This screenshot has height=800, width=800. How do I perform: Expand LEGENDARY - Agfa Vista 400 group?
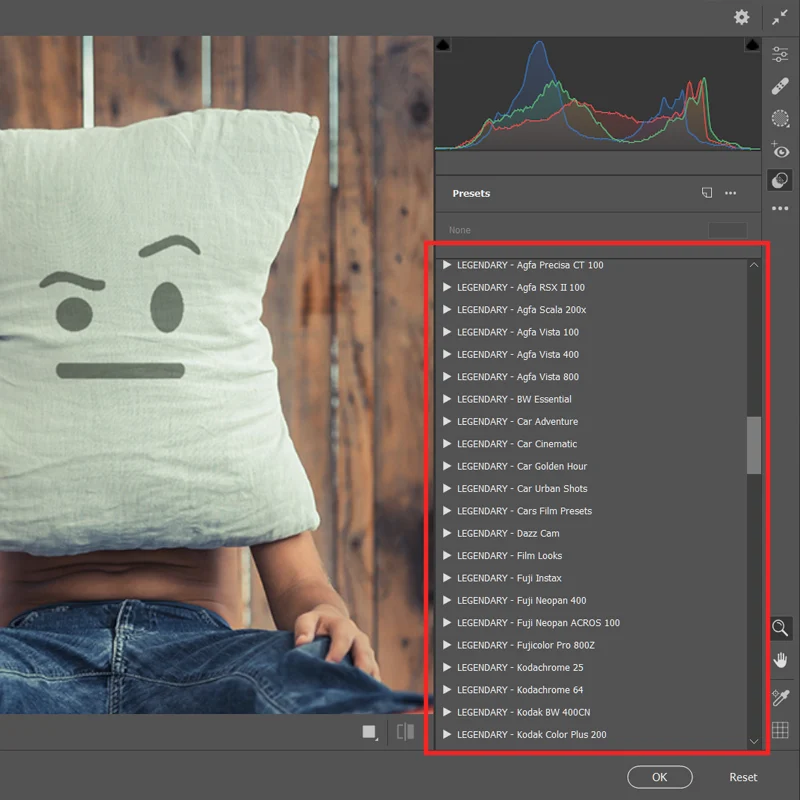[x=447, y=354]
